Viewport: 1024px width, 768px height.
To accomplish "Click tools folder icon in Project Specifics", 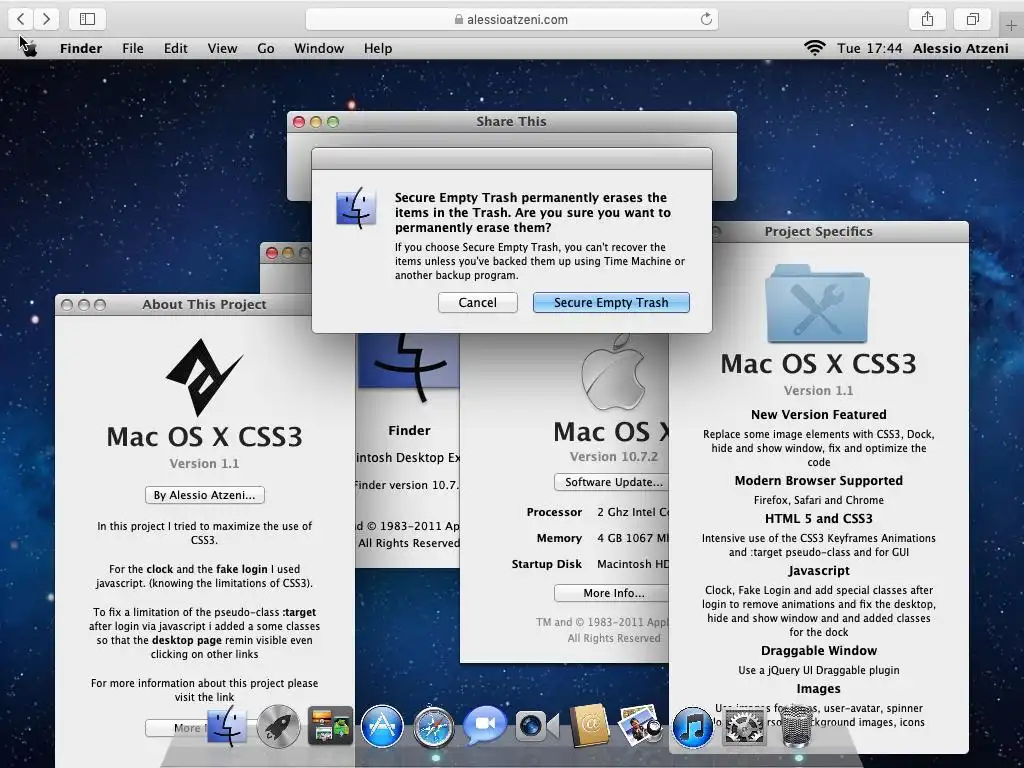I will pos(818,303).
